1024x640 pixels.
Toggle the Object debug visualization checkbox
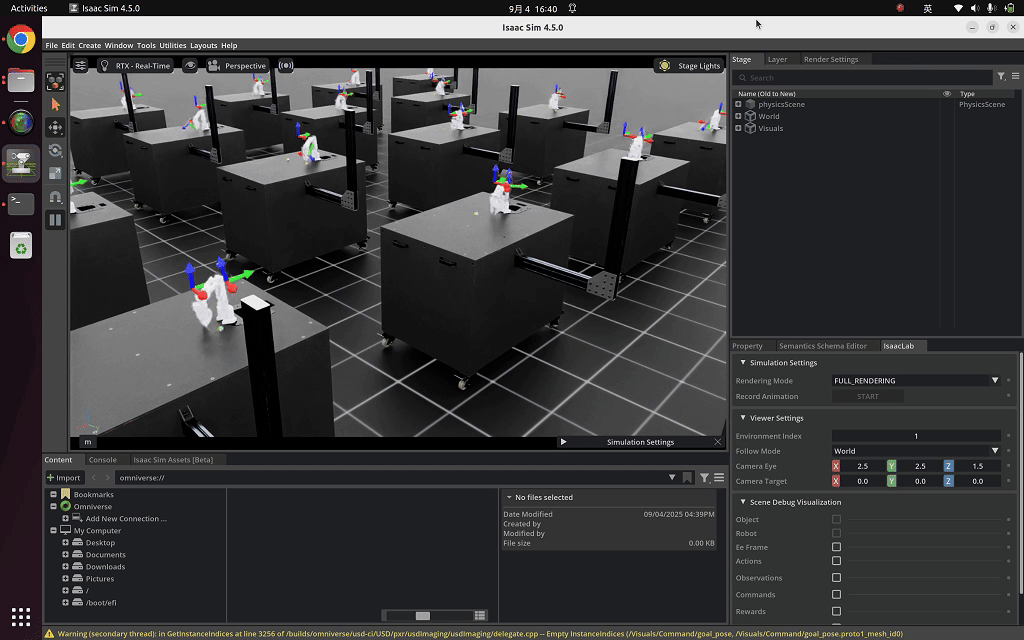coord(837,519)
